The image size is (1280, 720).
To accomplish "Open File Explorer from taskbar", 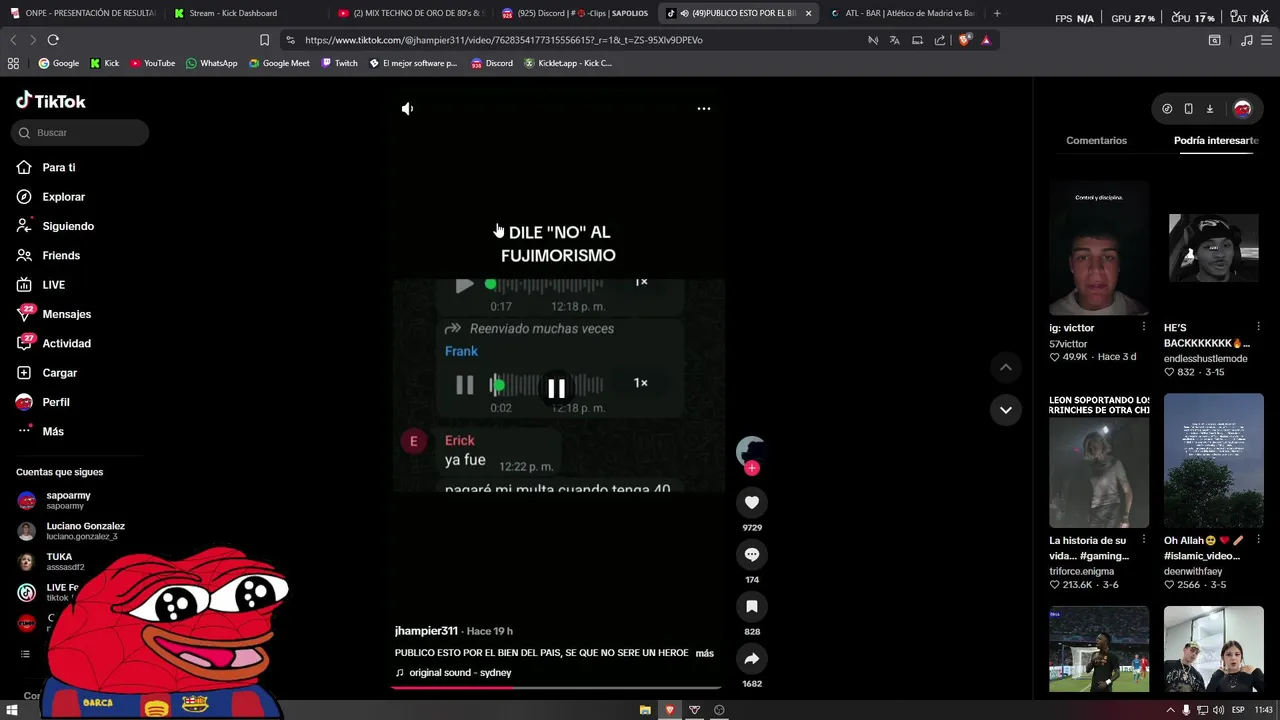I will click(645, 710).
